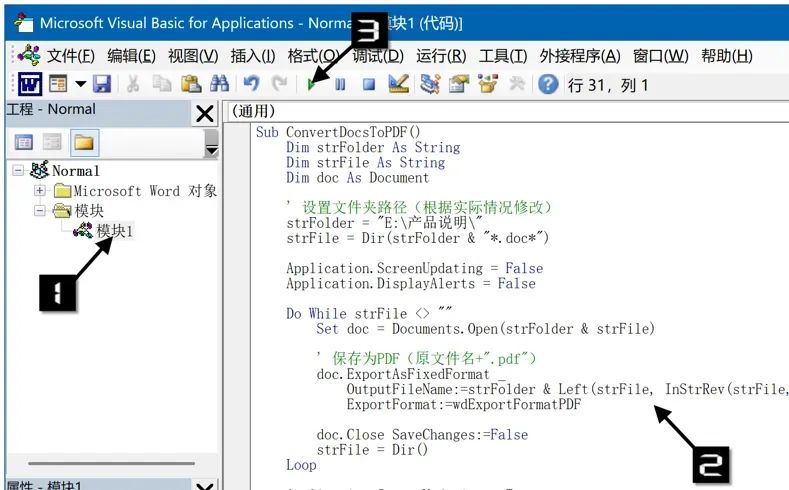Toggle Folders view in project panel

(84, 143)
